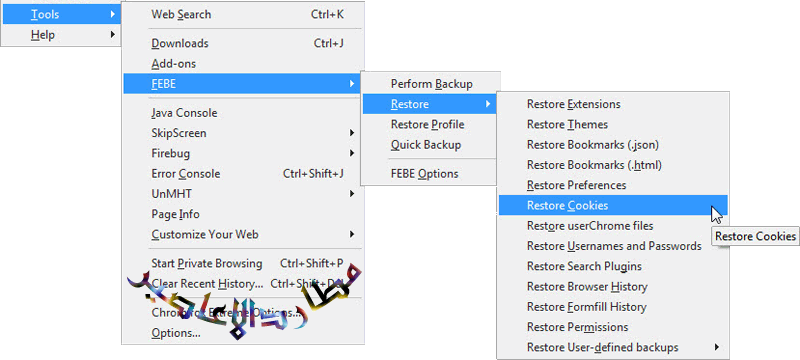Run Quick Backup

[x=430, y=144]
